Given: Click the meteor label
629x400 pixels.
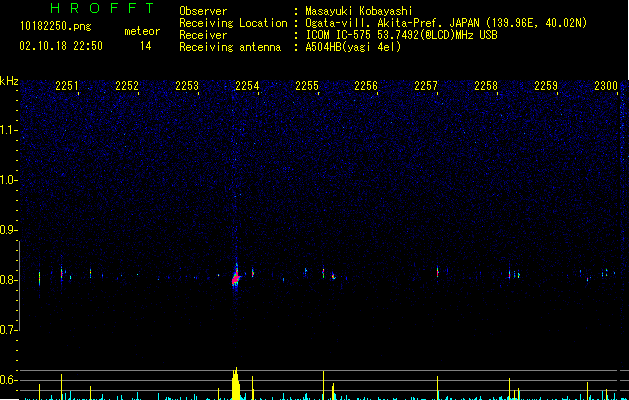Looking at the screenshot, I should pyautogui.click(x=142, y=31).
